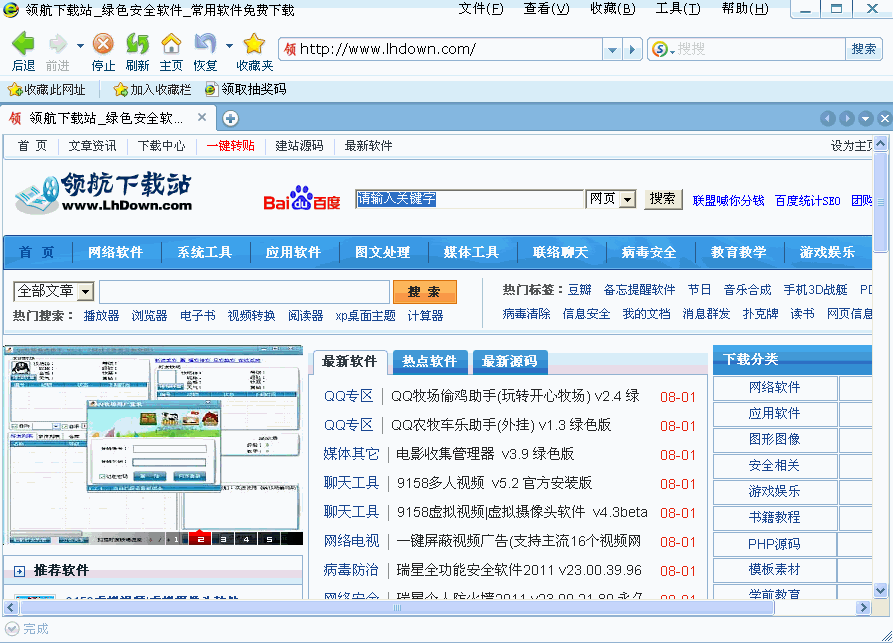Open the 查看(V) menu

(546, 9)
